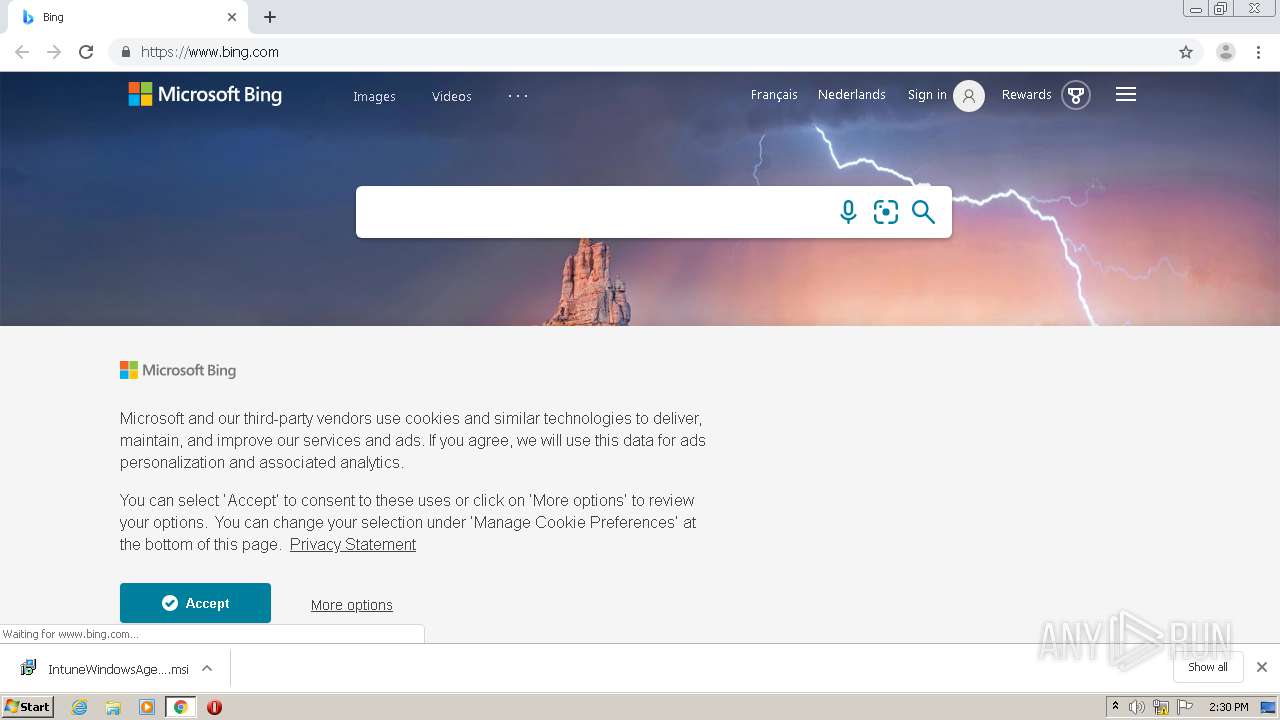Open More options for cookies
Screen dimensions: 1280x720
(352, 605)
